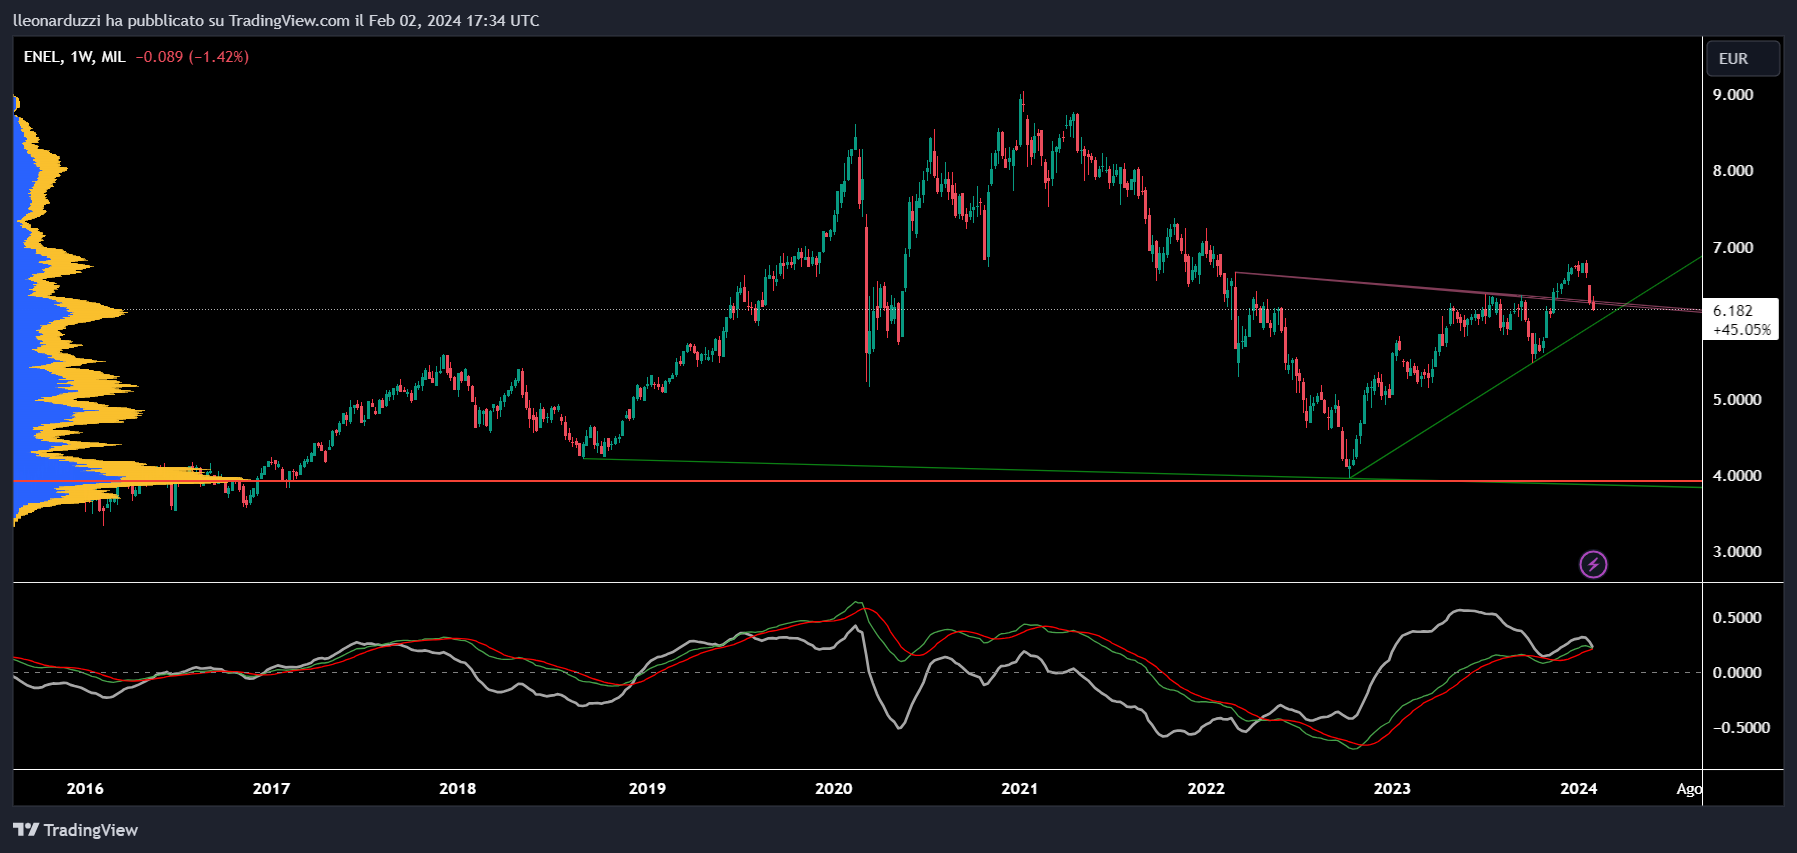Click the 2018 year label
Screen dimensions: 1797x853
[458, 789]
